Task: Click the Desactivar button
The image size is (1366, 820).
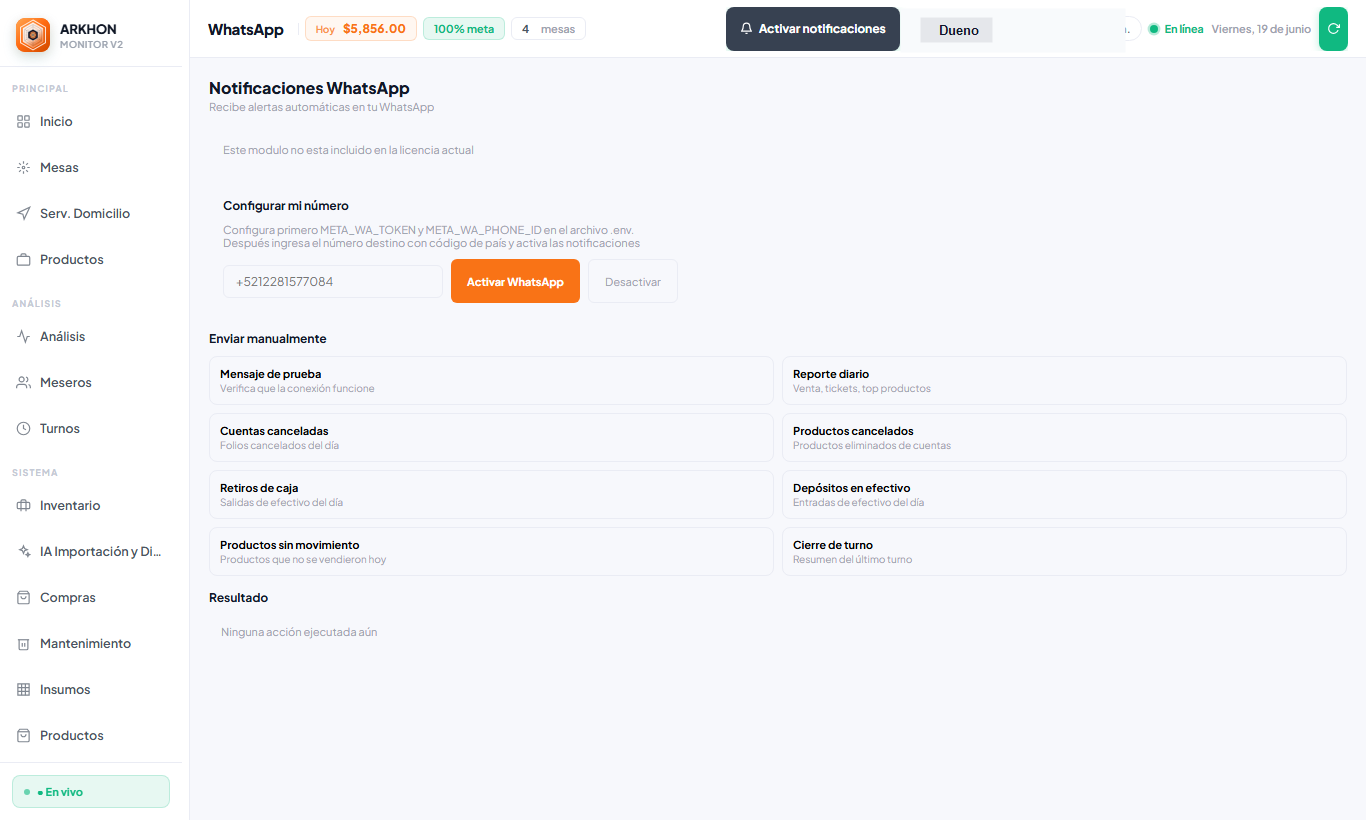Action: tap(633, 281)
